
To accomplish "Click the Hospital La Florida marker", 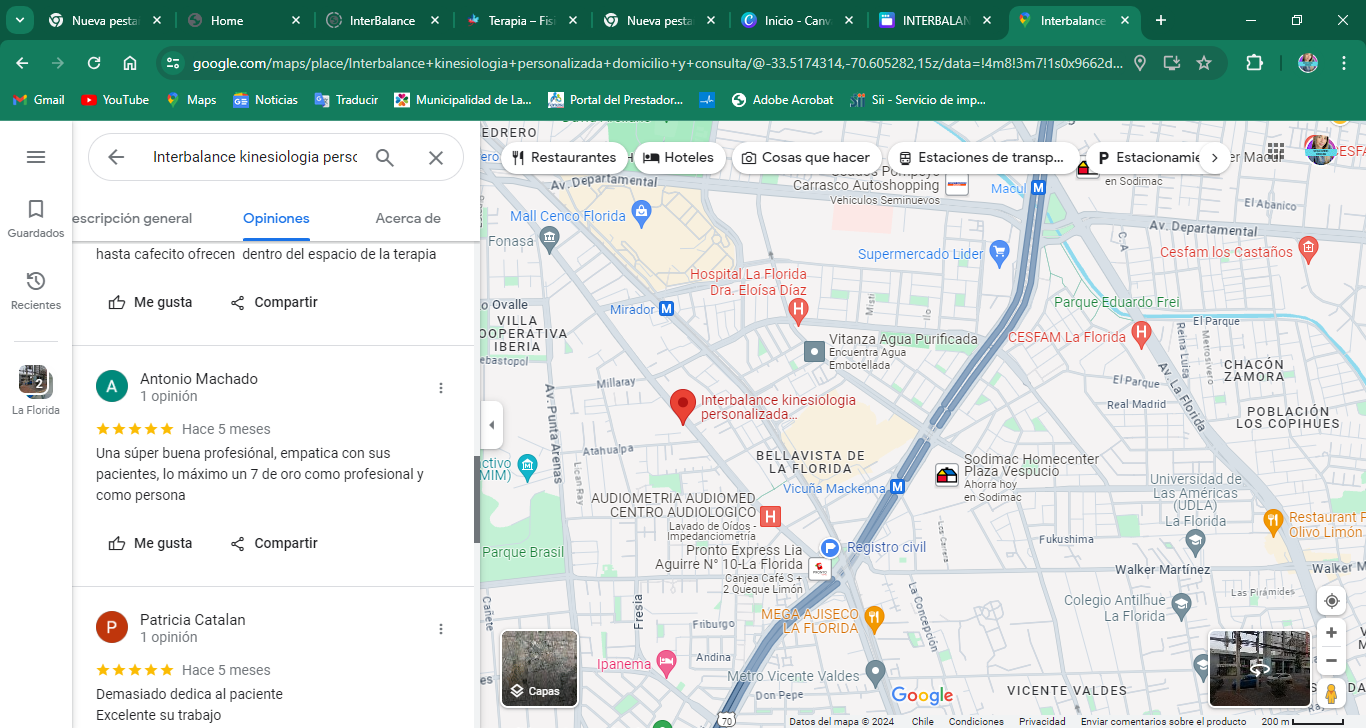I will pos(798,312).
